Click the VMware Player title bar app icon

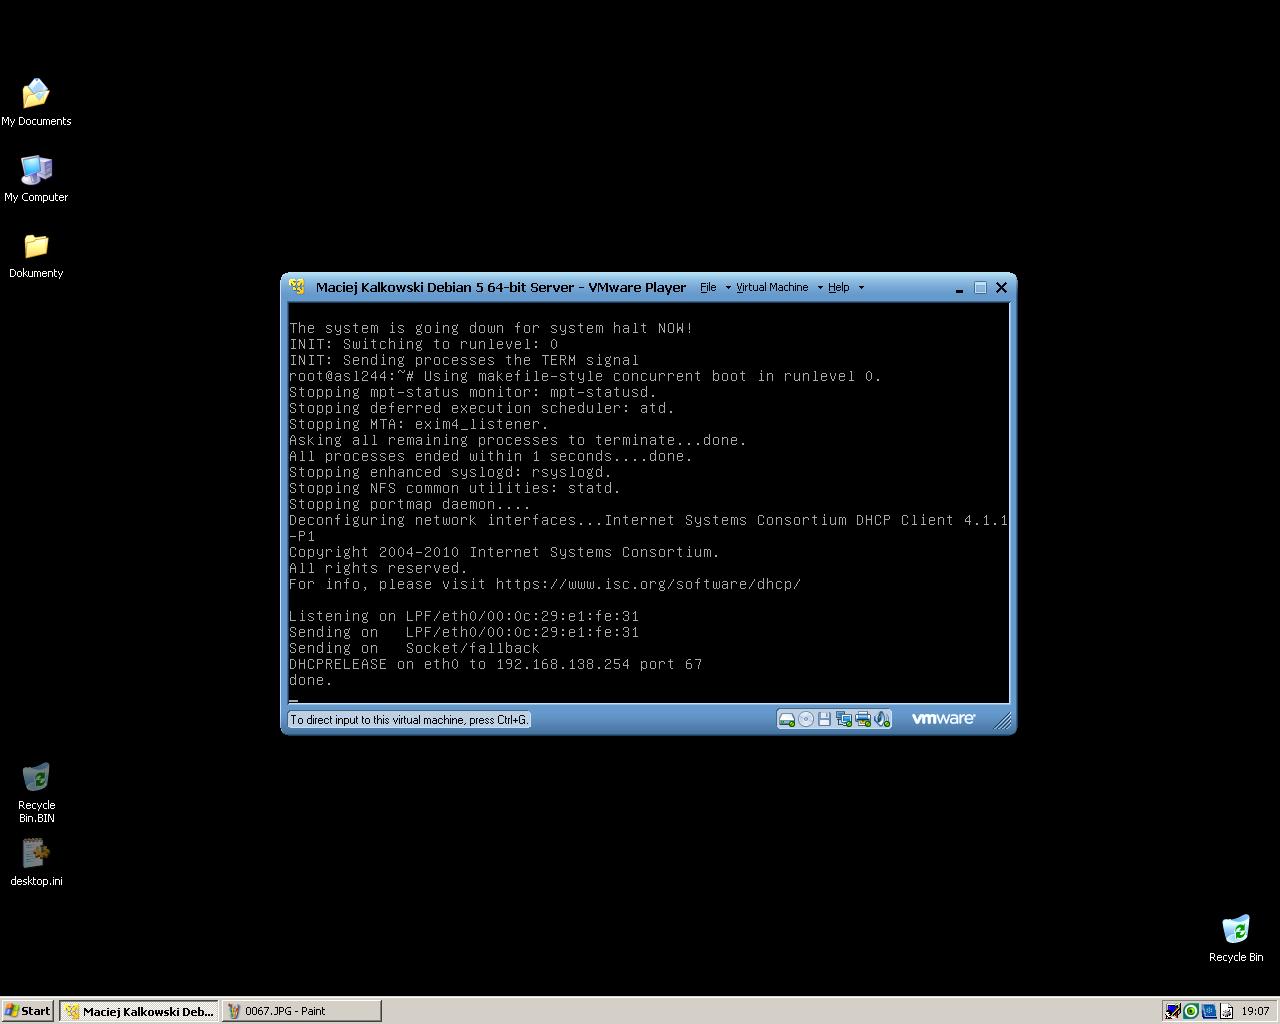(x=297, y=287)
